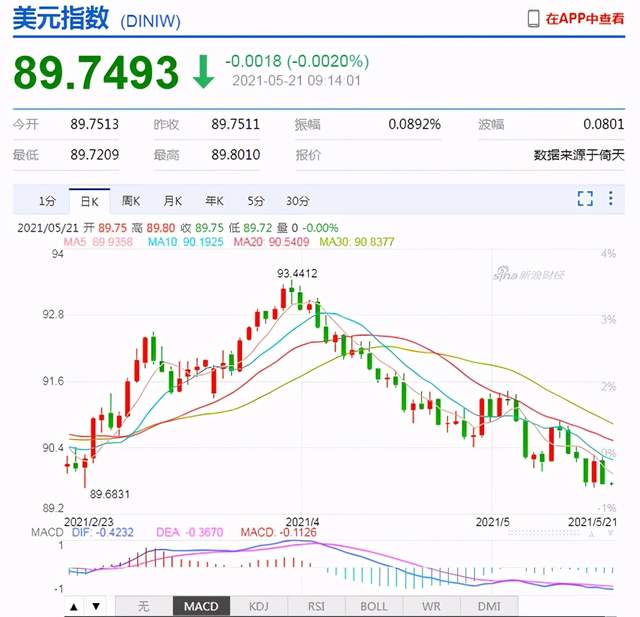Turn on the RSI indicator
Screen dimensions: 640x617
coord(317,606)
